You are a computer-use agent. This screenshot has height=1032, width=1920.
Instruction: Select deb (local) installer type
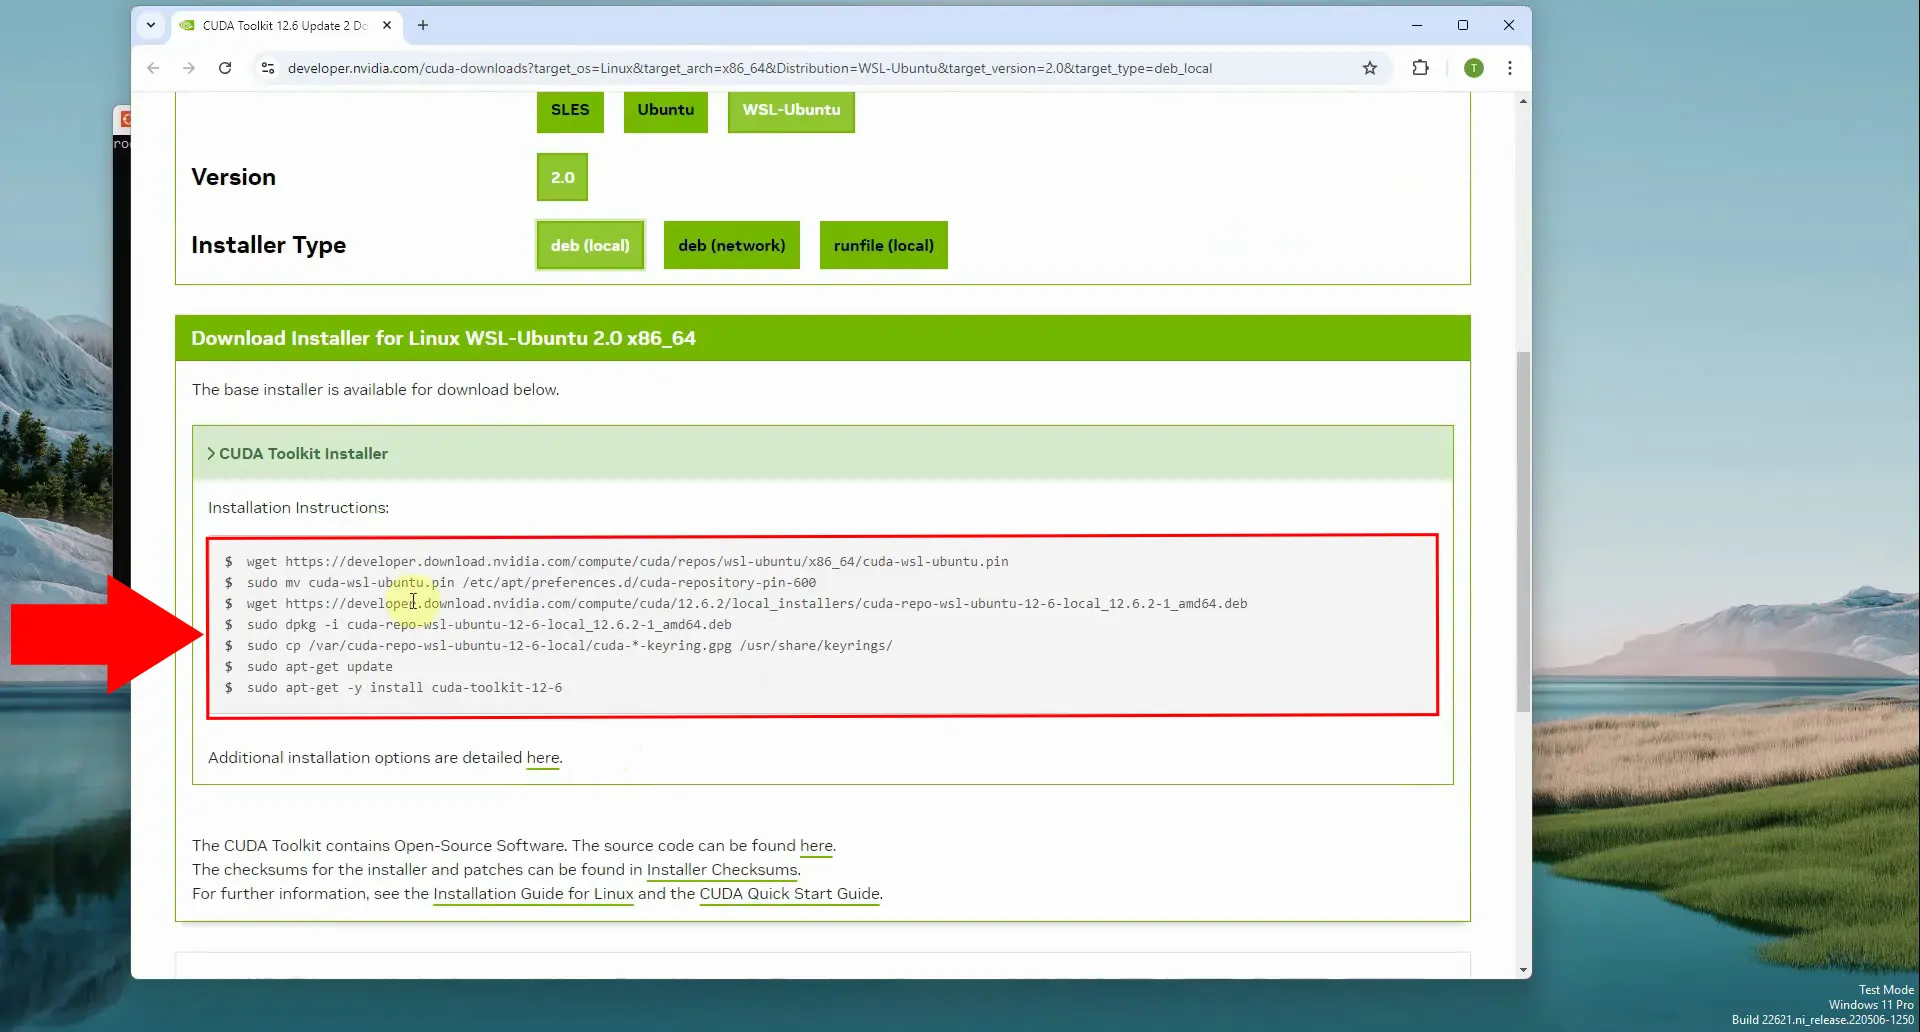[x=590, y=245]
